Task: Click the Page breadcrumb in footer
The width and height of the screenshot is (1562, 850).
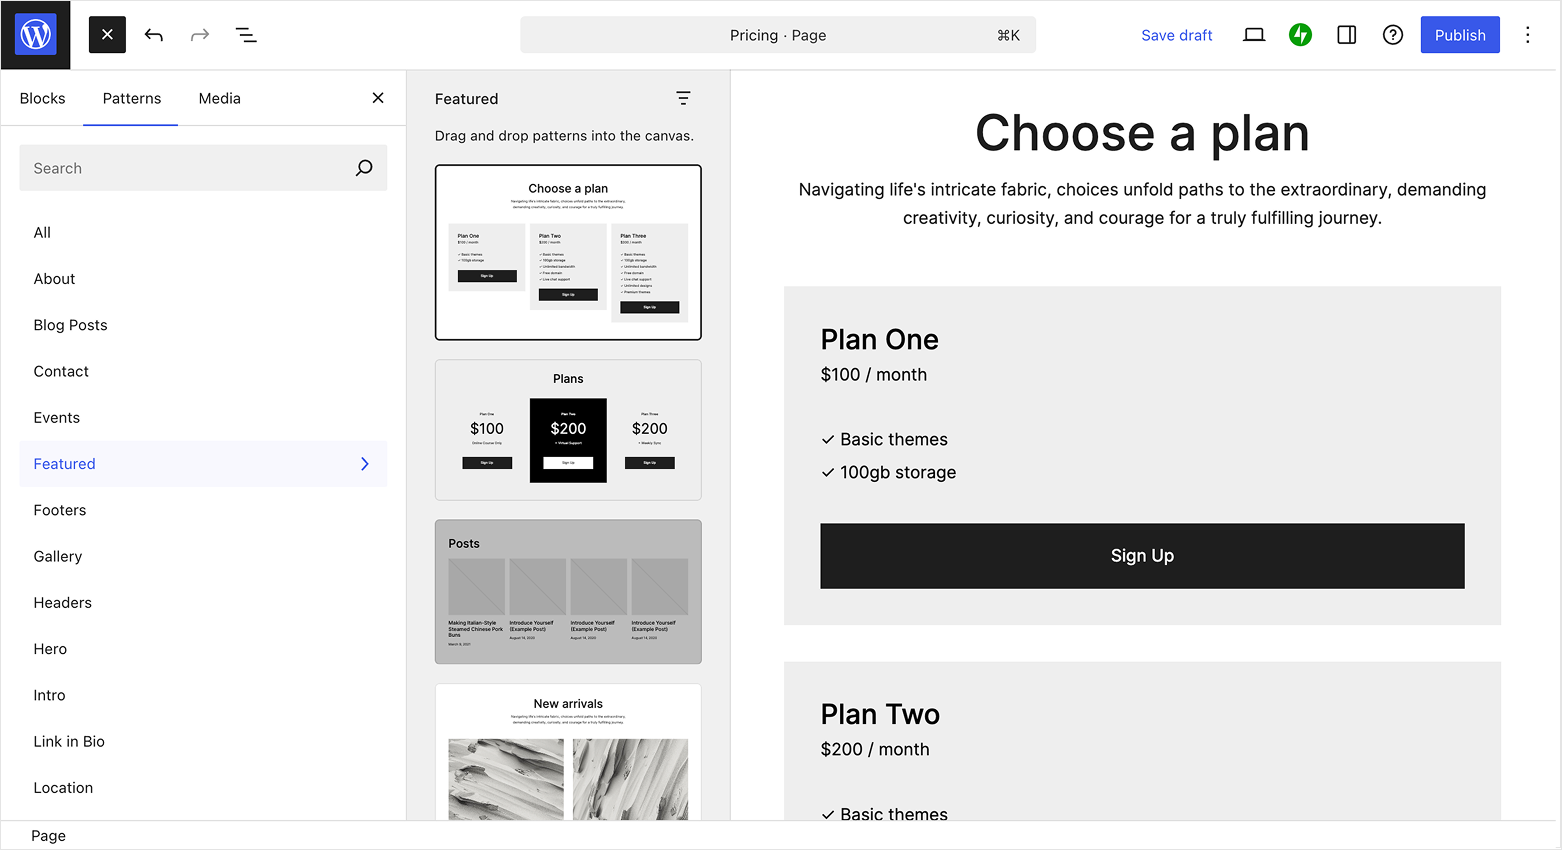Action: tap(48, 836)
